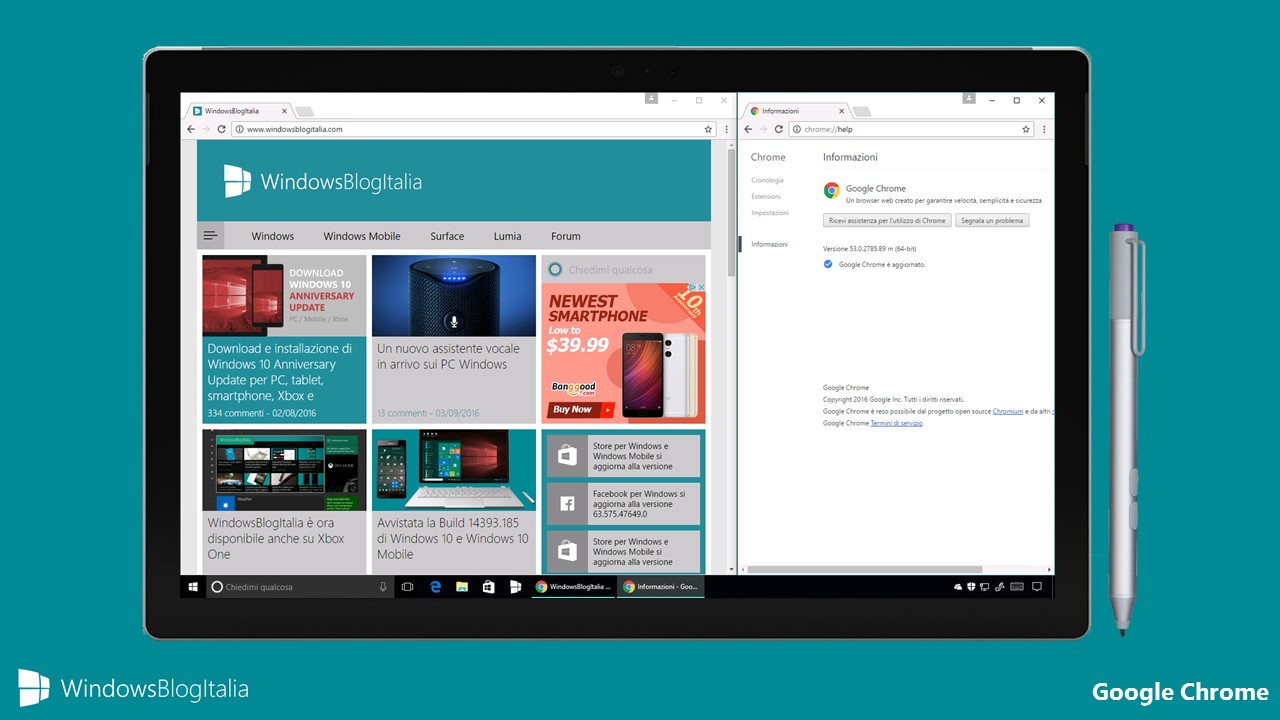
Task: Open the Windows section in the site menu
Action: click(x=272, y=236)
